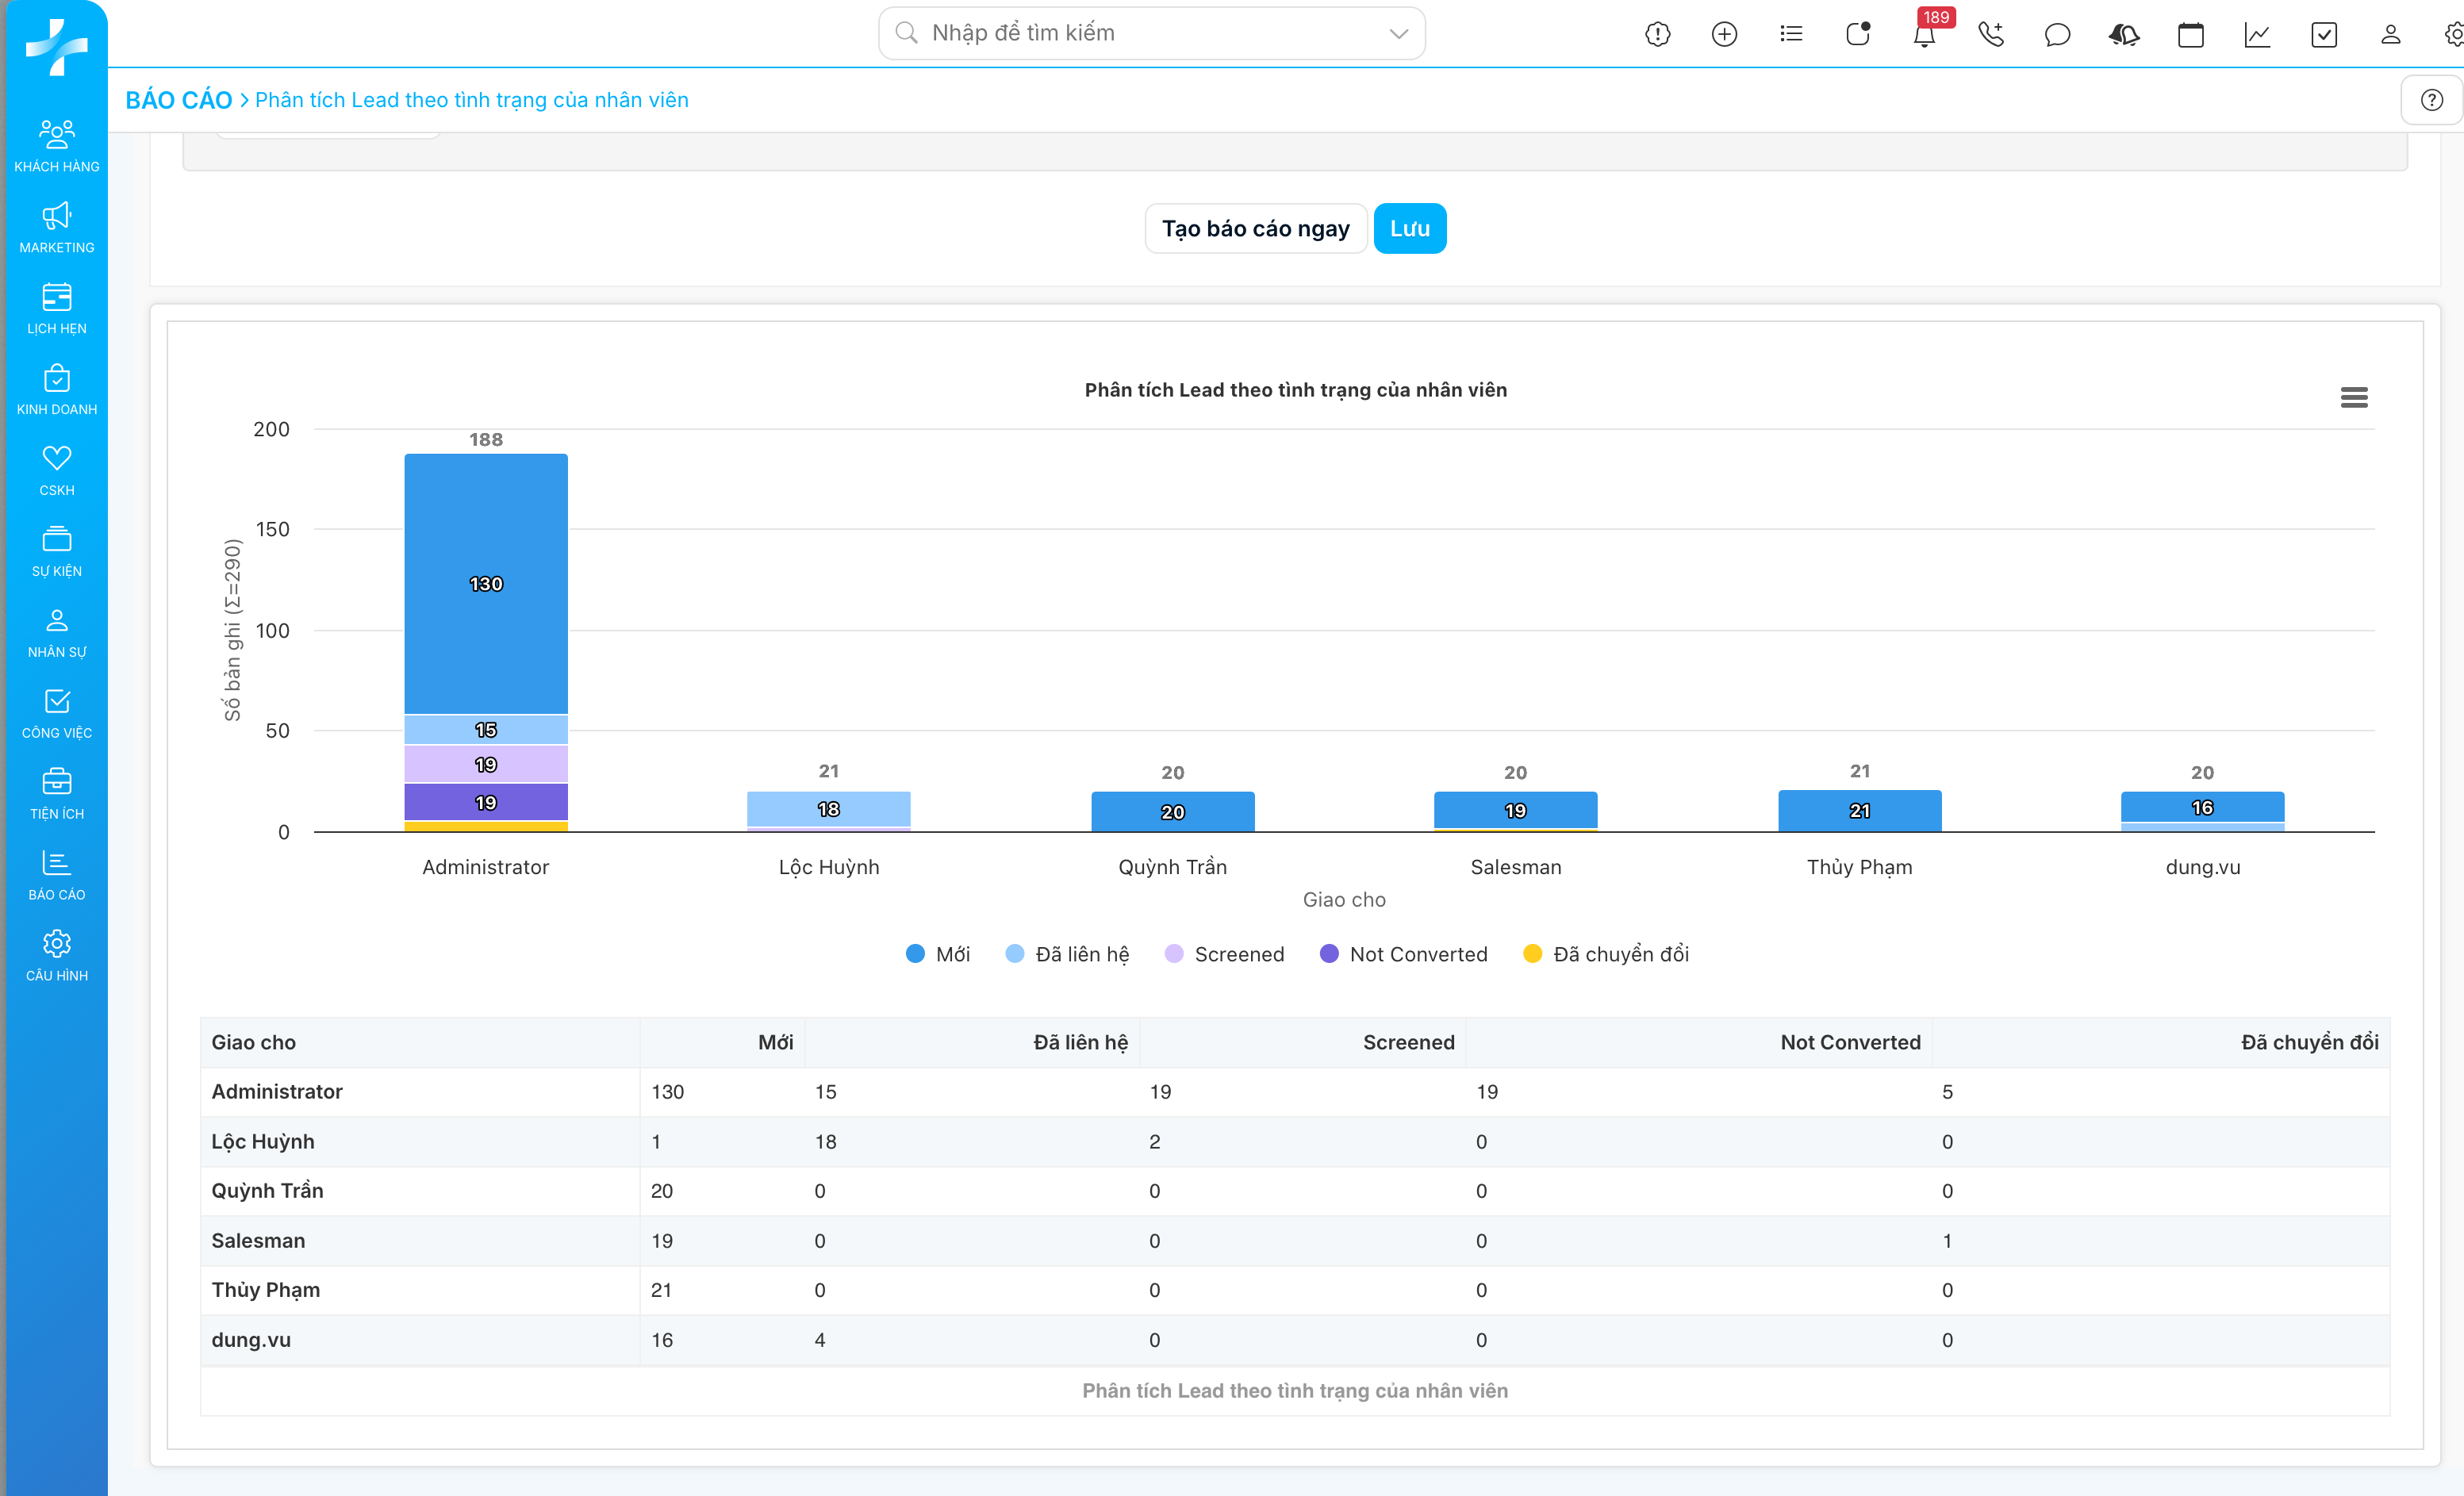Image resolution: width=2464 pixels, height=1496 pixels.
Task: Open the calendar icon in top bar
Action: click(x=2190, y=35)
